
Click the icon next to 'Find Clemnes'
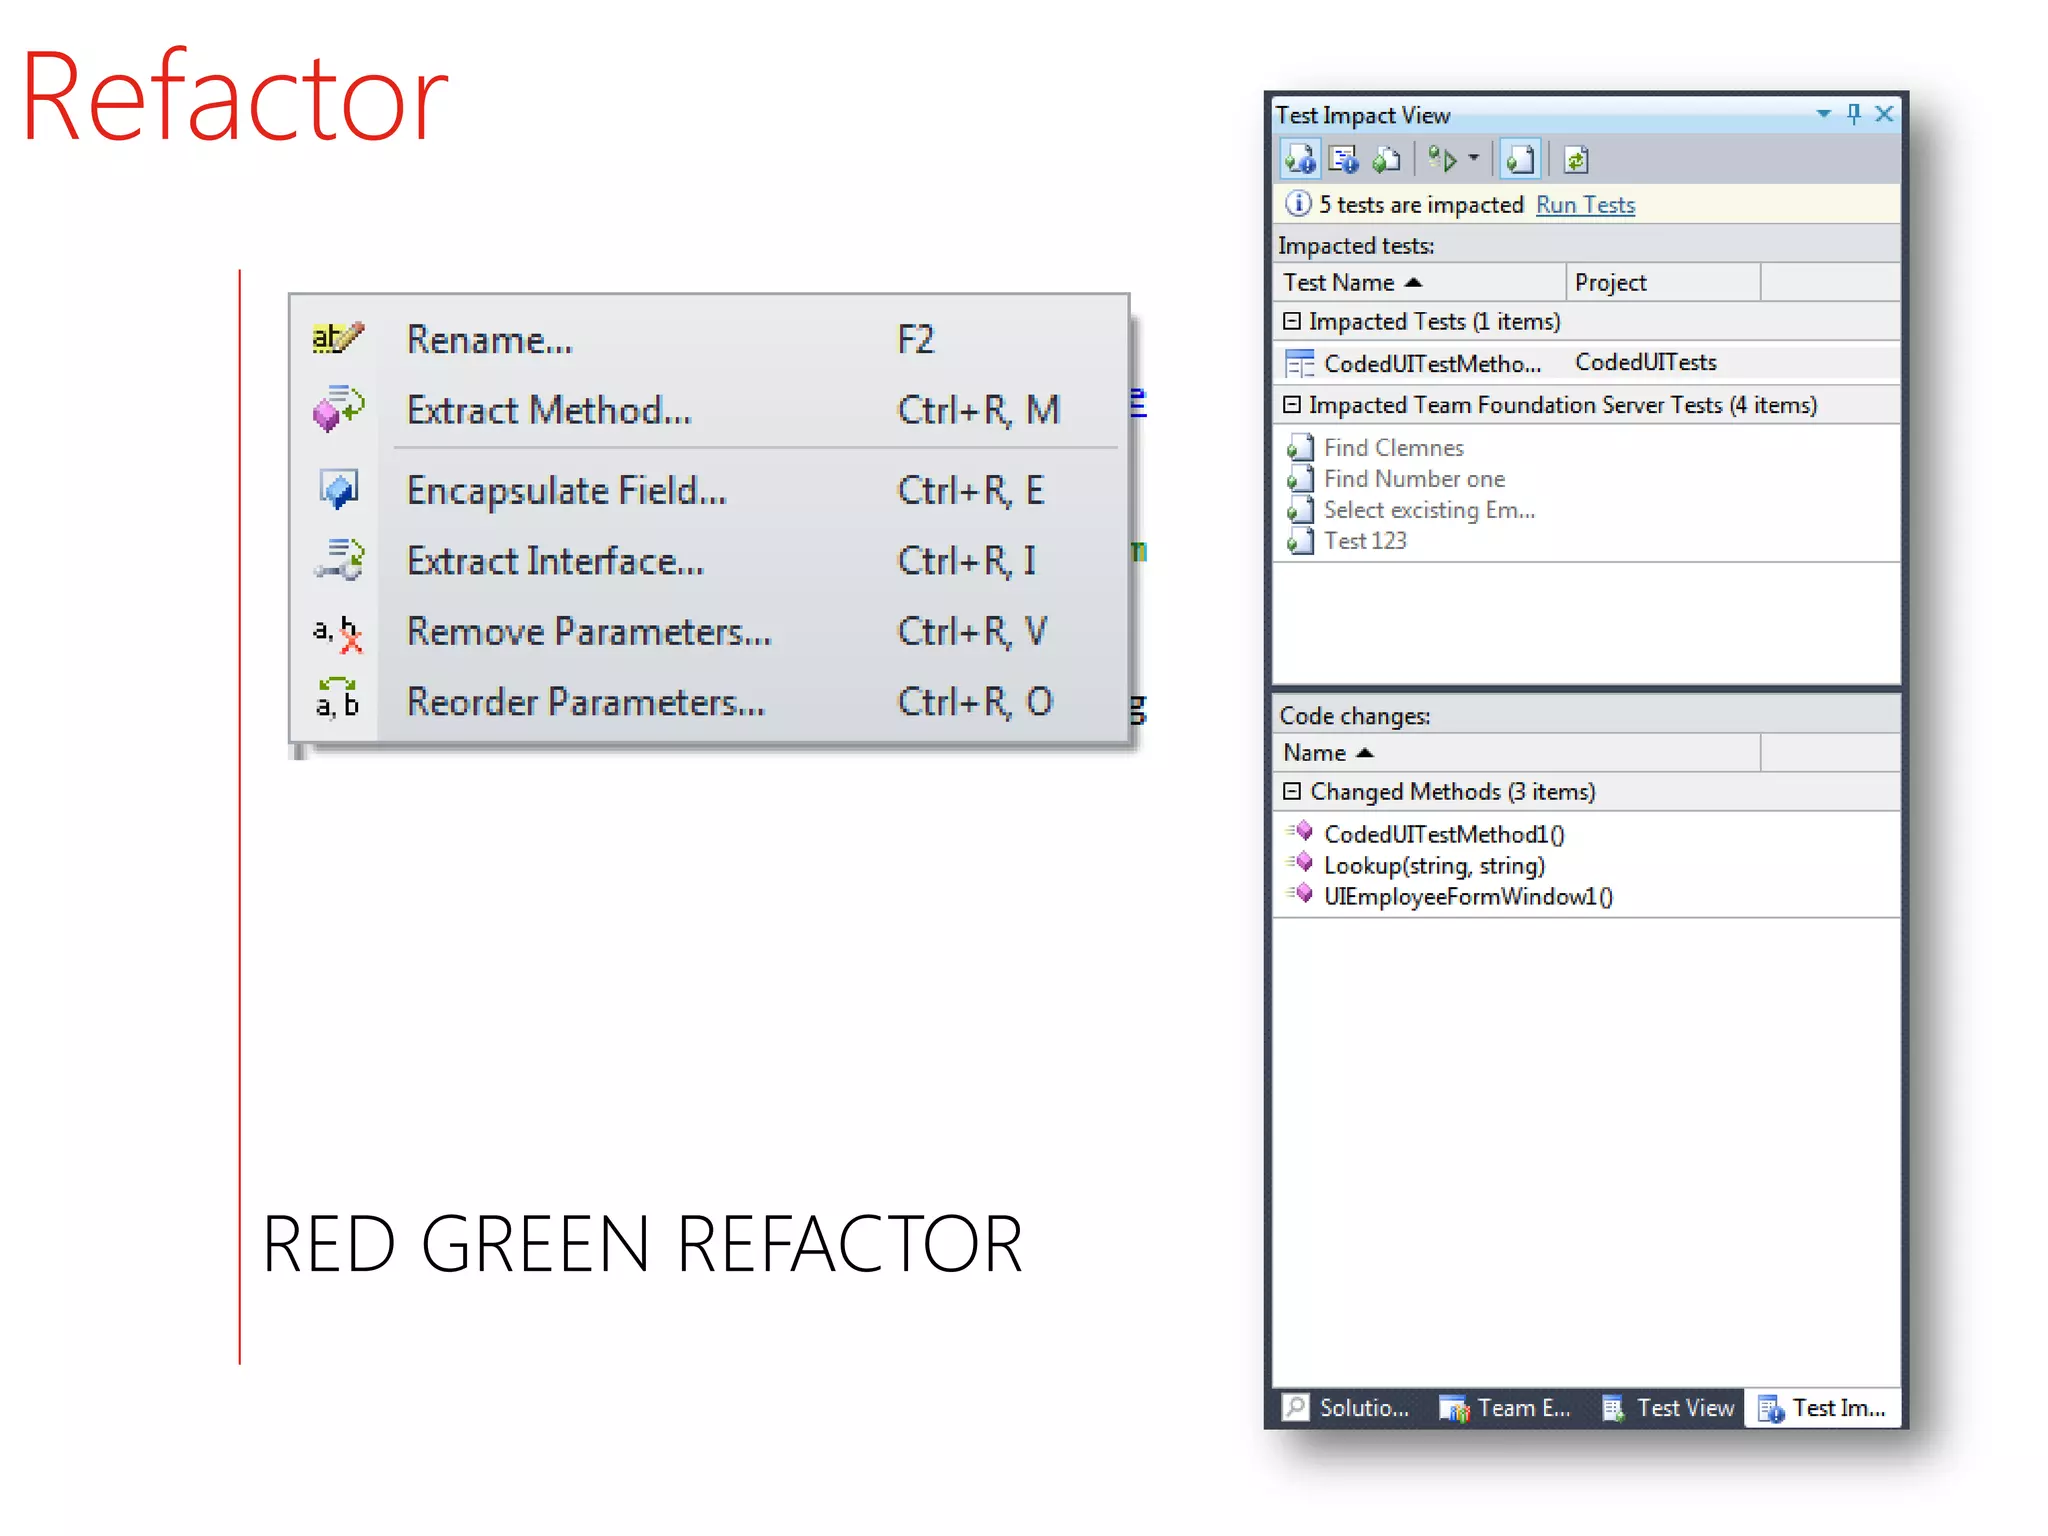(x=1300, y=447)
